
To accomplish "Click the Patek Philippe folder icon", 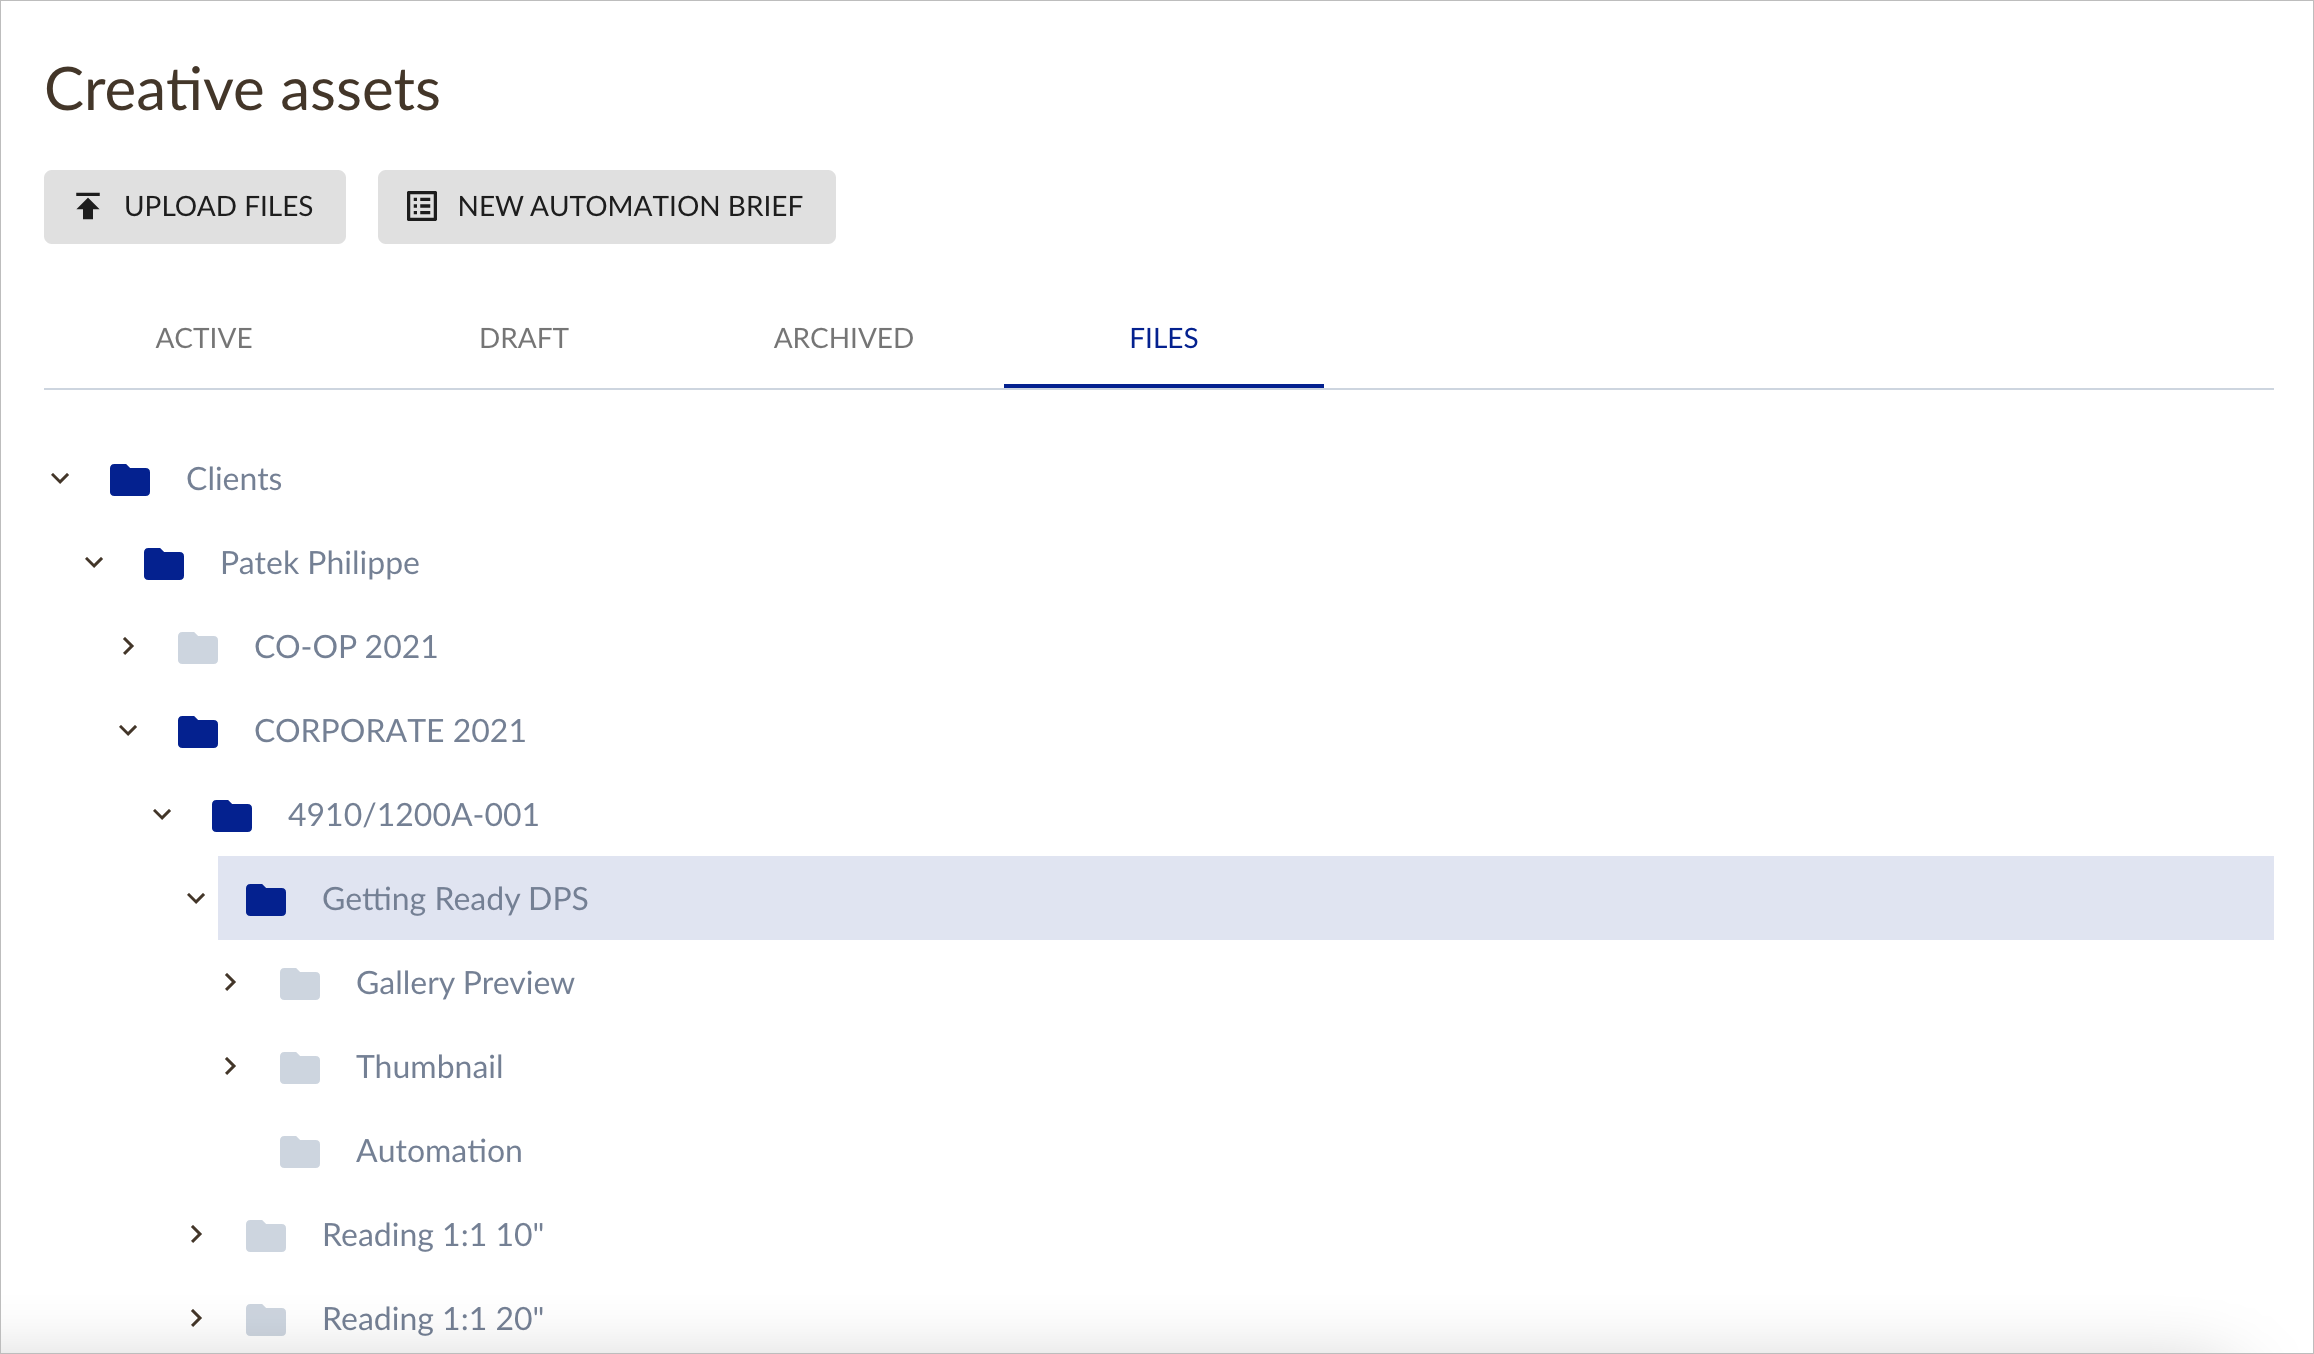I will pyautogui.click(x=164, y=564).
